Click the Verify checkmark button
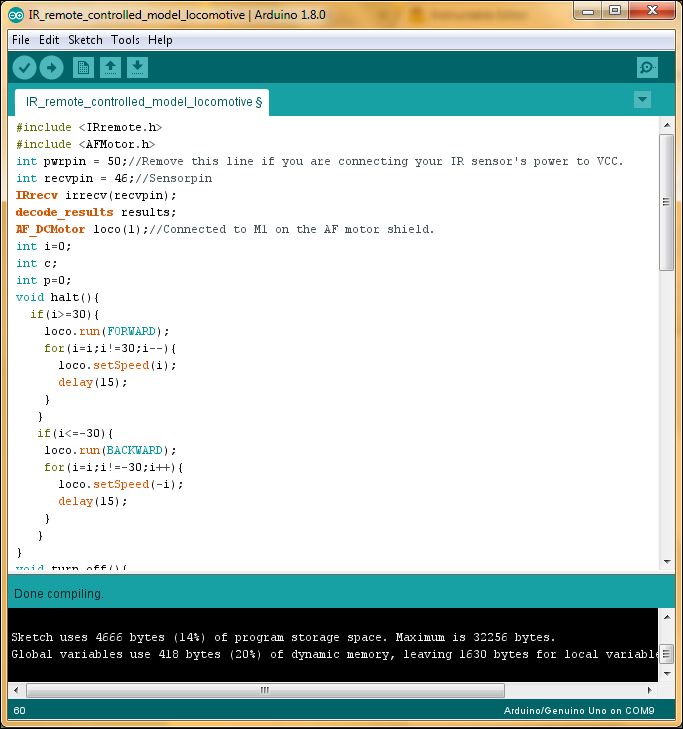Image resolution: width=683 pixels, height=729 pixels. [24, 68]
